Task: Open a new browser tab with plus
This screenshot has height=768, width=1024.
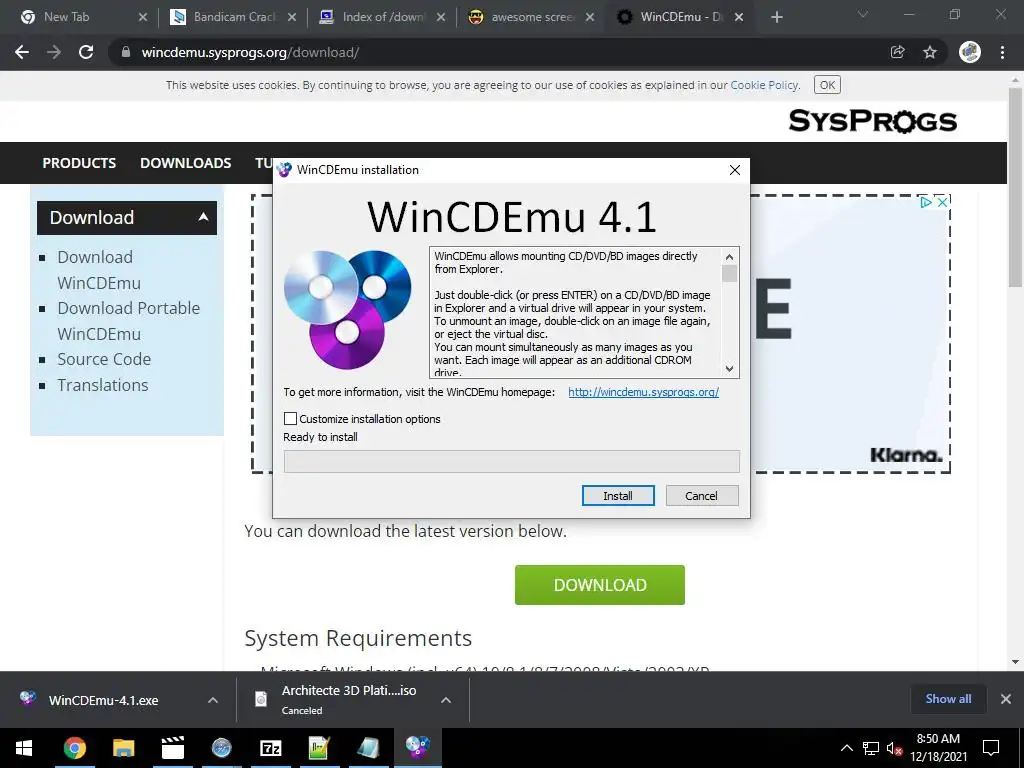Action: 776,17
